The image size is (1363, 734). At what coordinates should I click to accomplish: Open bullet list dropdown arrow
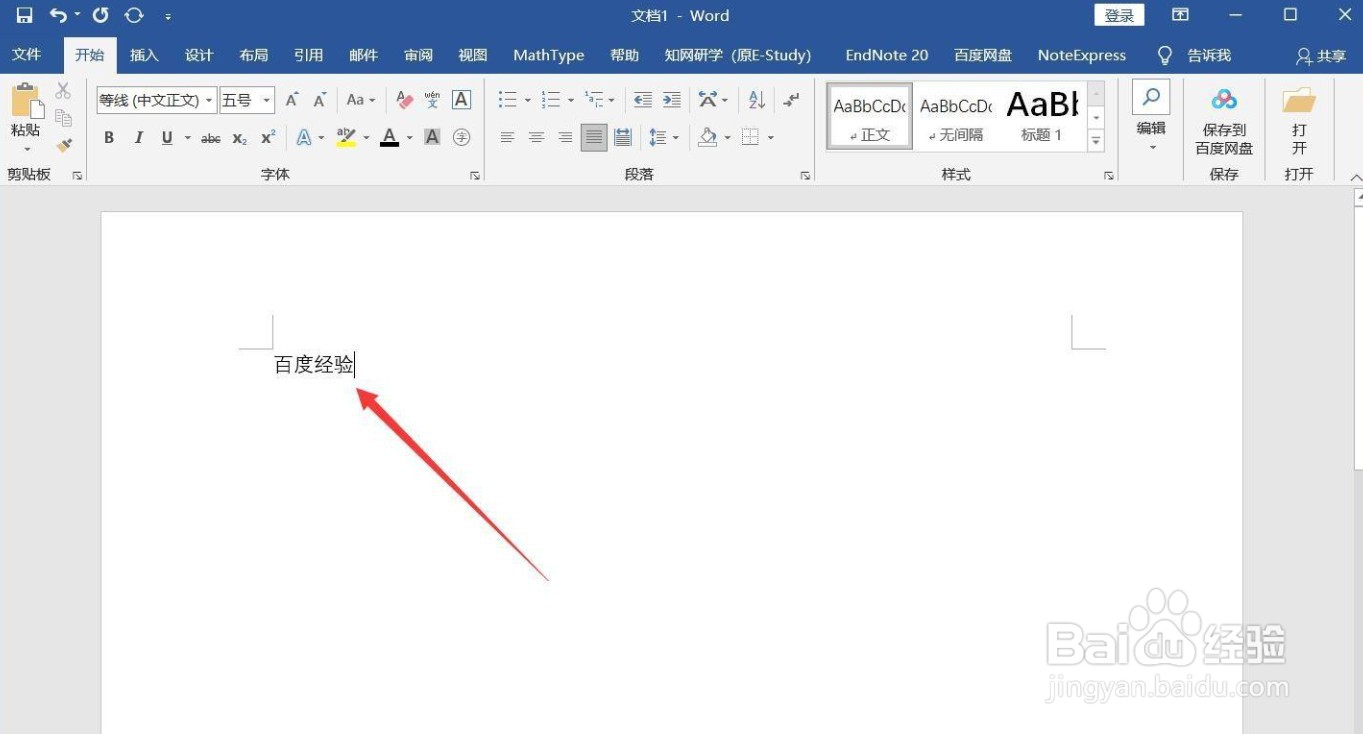pyautogui.click(x=527, y=100)
